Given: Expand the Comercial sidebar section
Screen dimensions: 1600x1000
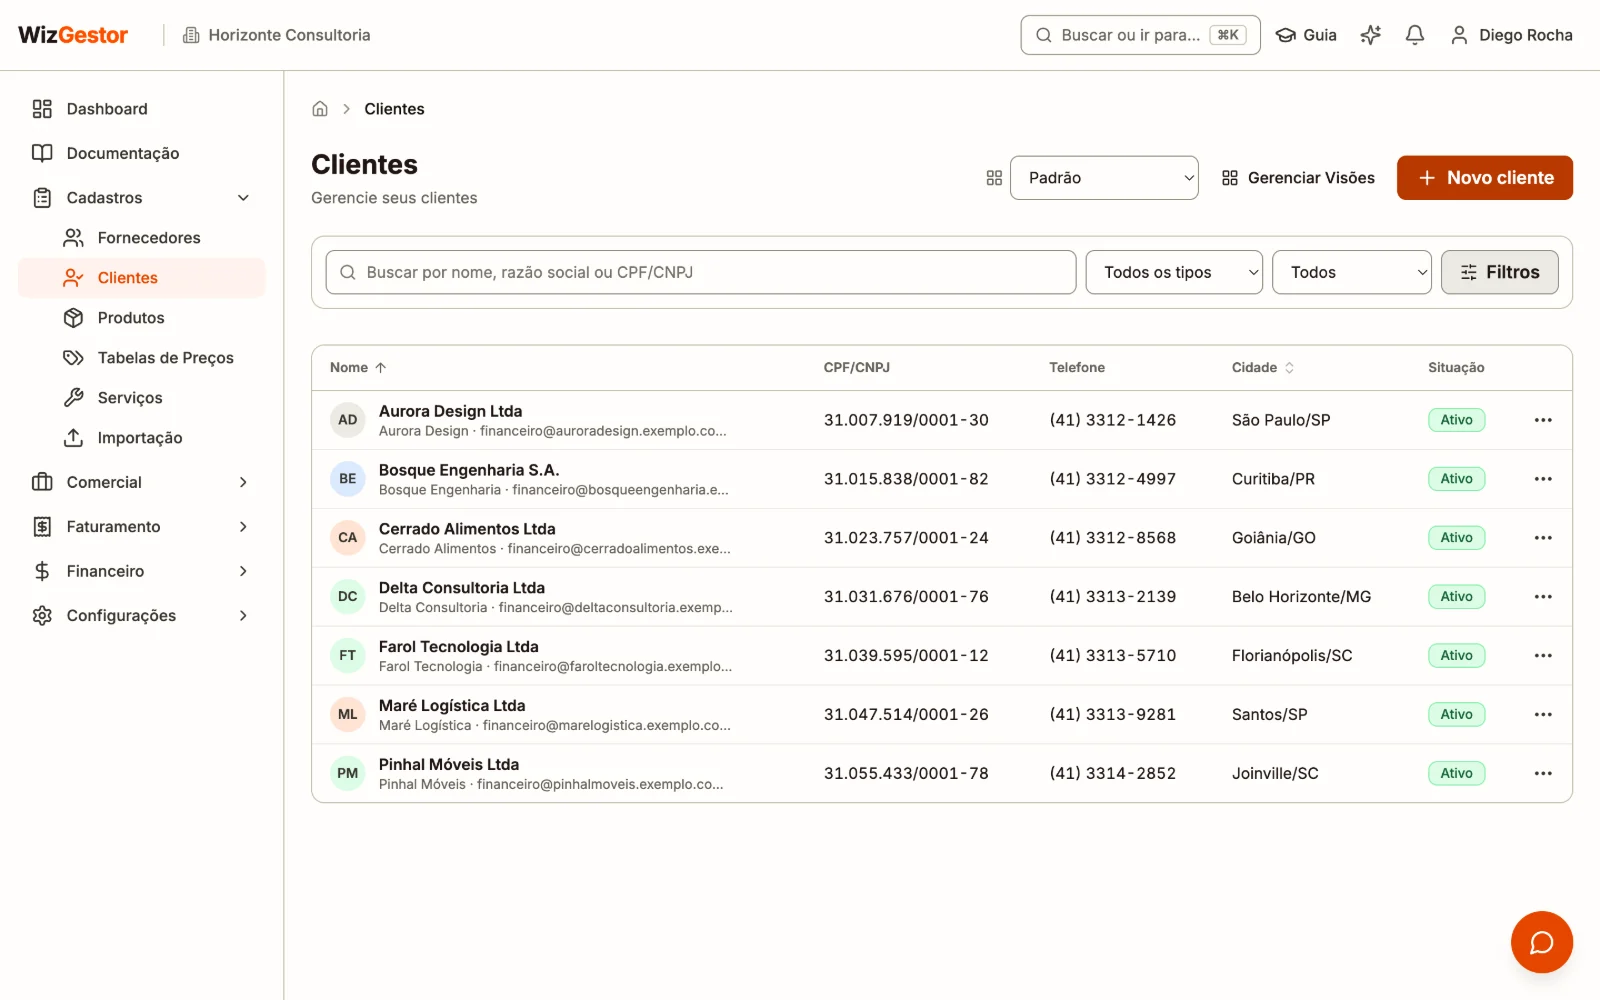Looking at the screenshot, I should [x=141, y=482].
